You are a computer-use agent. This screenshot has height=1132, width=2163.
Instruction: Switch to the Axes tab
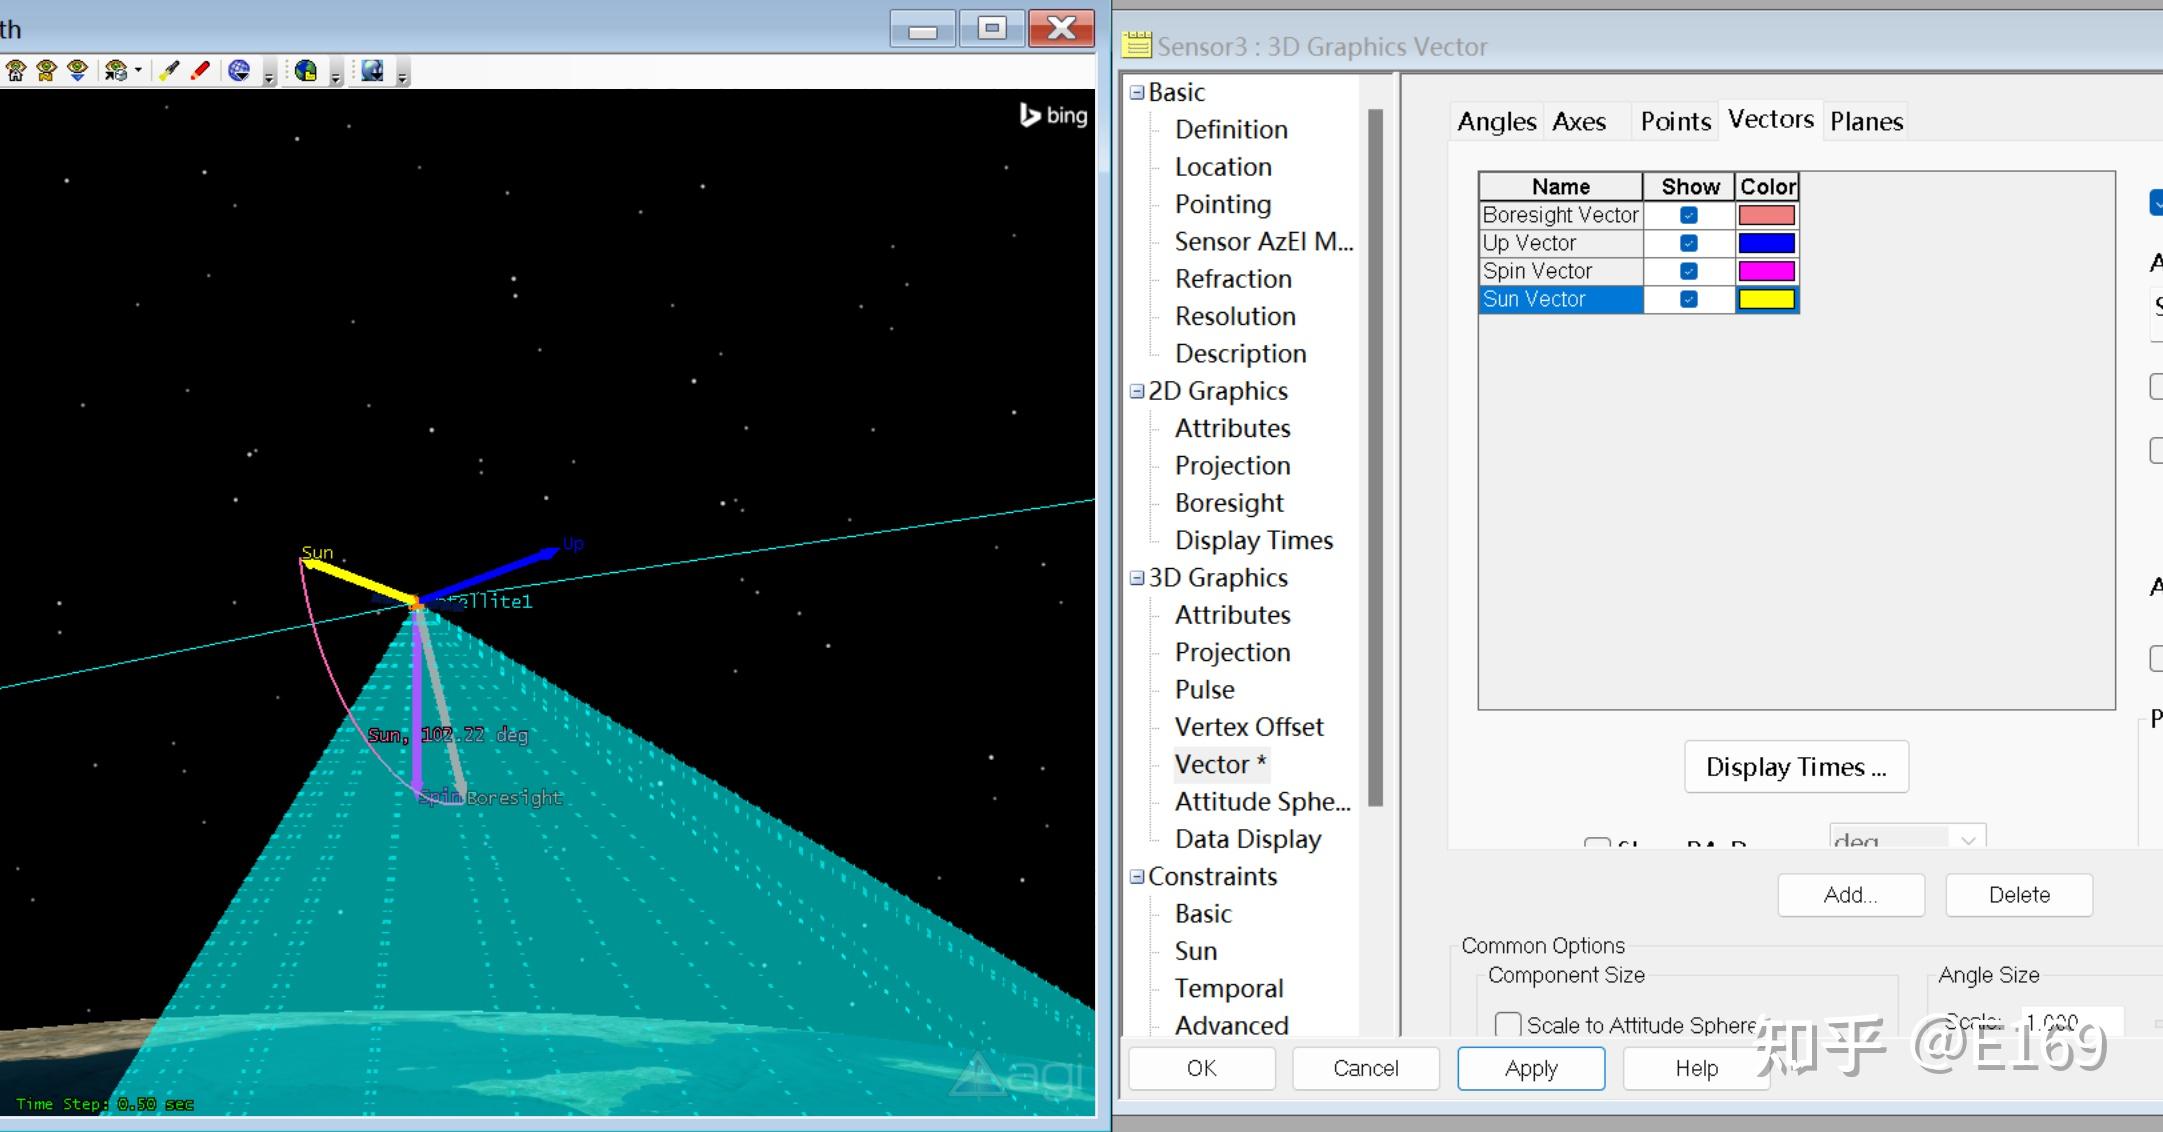[1579, 122]
